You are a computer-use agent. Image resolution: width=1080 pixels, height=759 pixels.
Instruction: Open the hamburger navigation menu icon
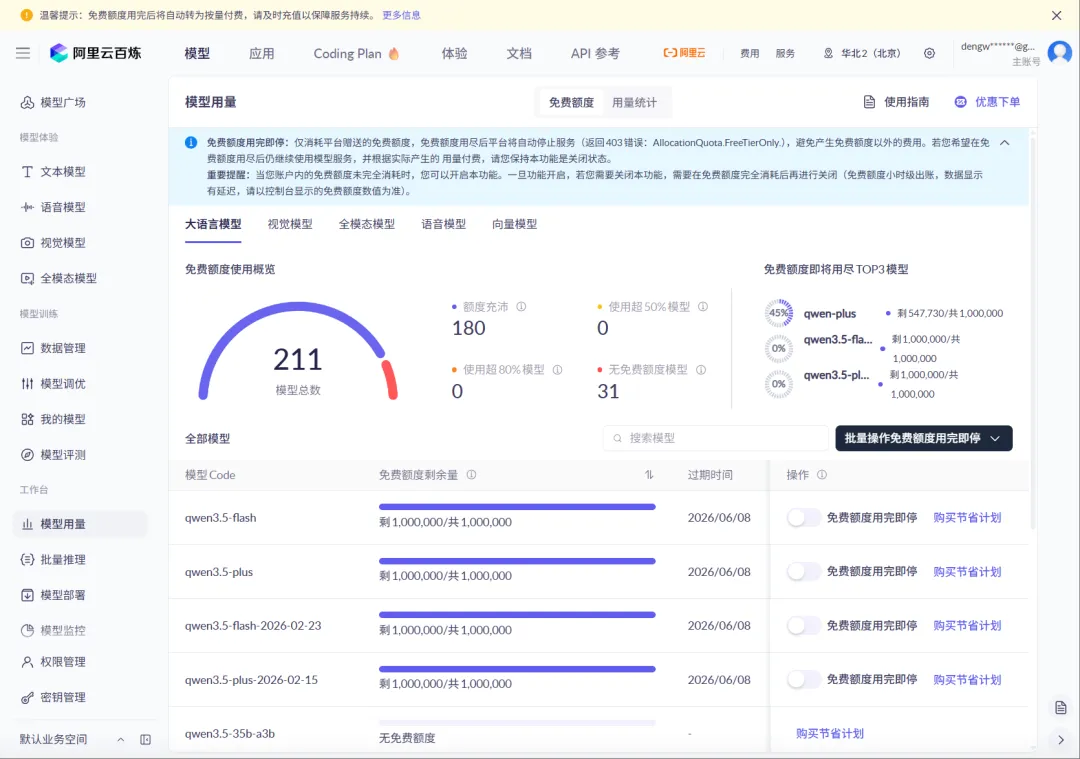point(23,53)
